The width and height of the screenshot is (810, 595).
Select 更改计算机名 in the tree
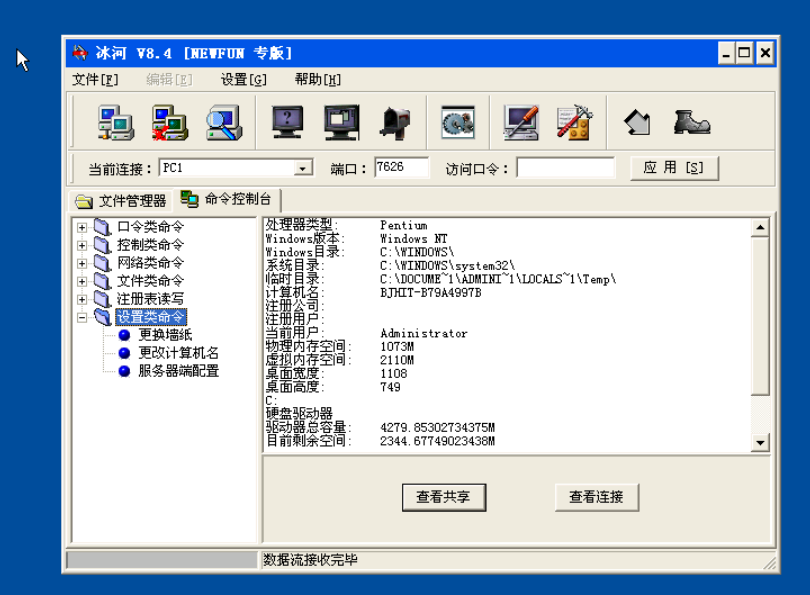179,353
